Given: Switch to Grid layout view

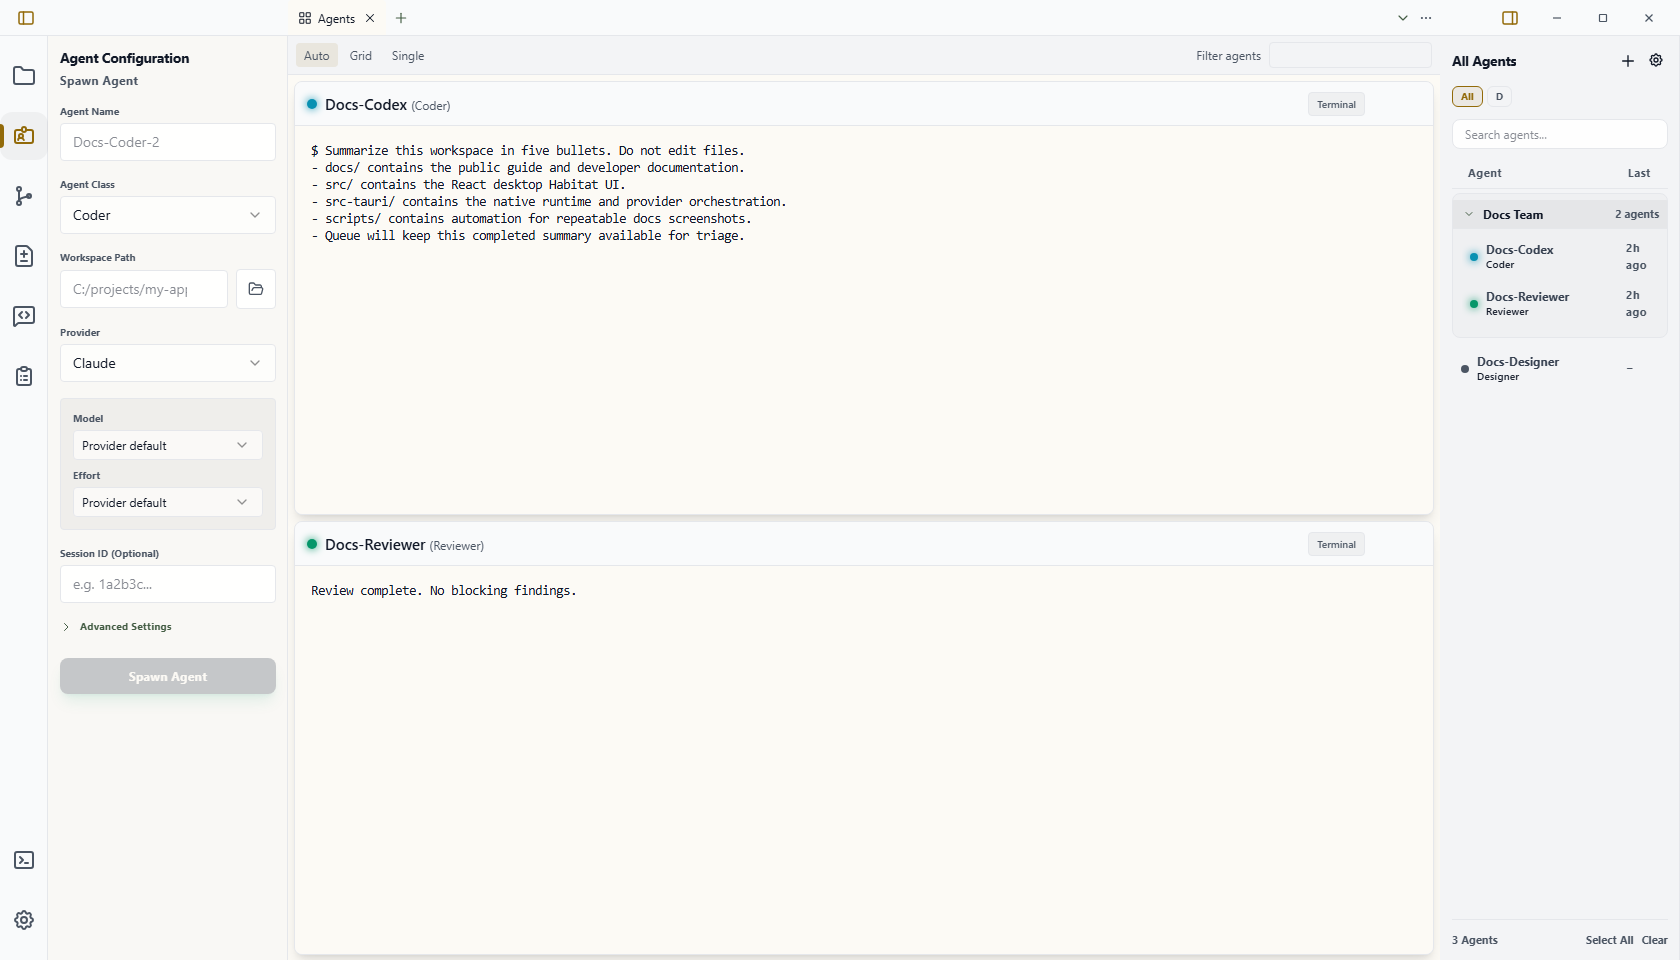Looking at the screenshot, I should [x=361, y=56].
